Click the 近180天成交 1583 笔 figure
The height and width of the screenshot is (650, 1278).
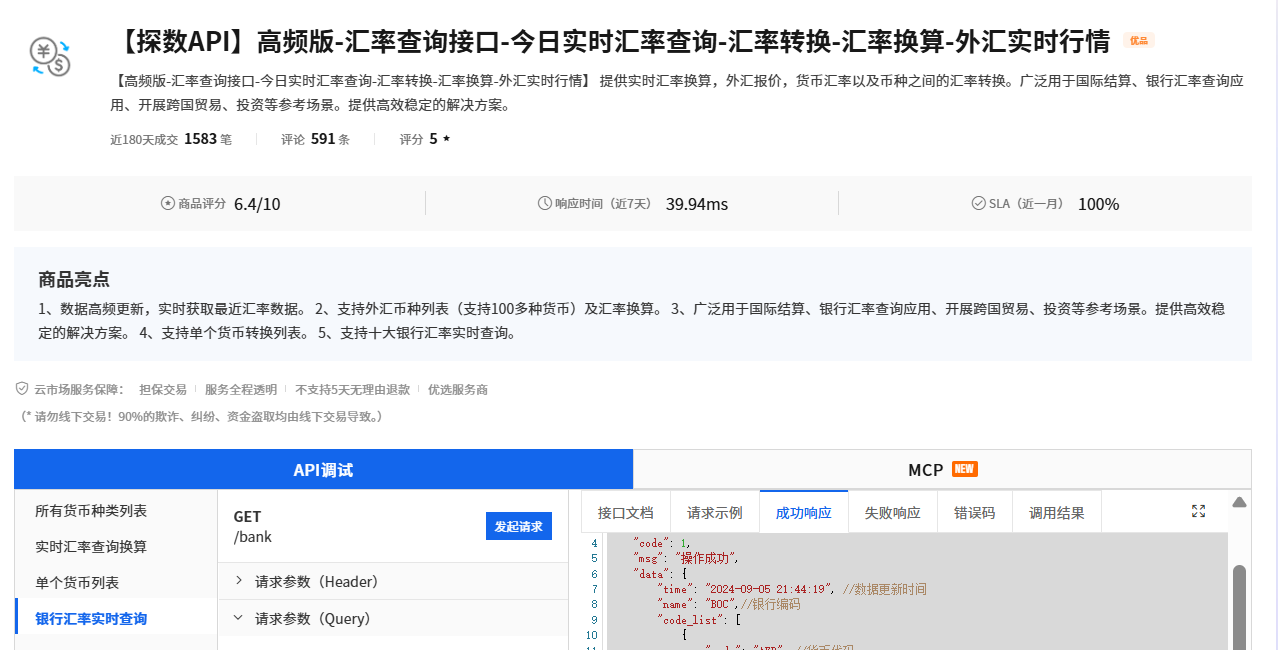[171, 139]
